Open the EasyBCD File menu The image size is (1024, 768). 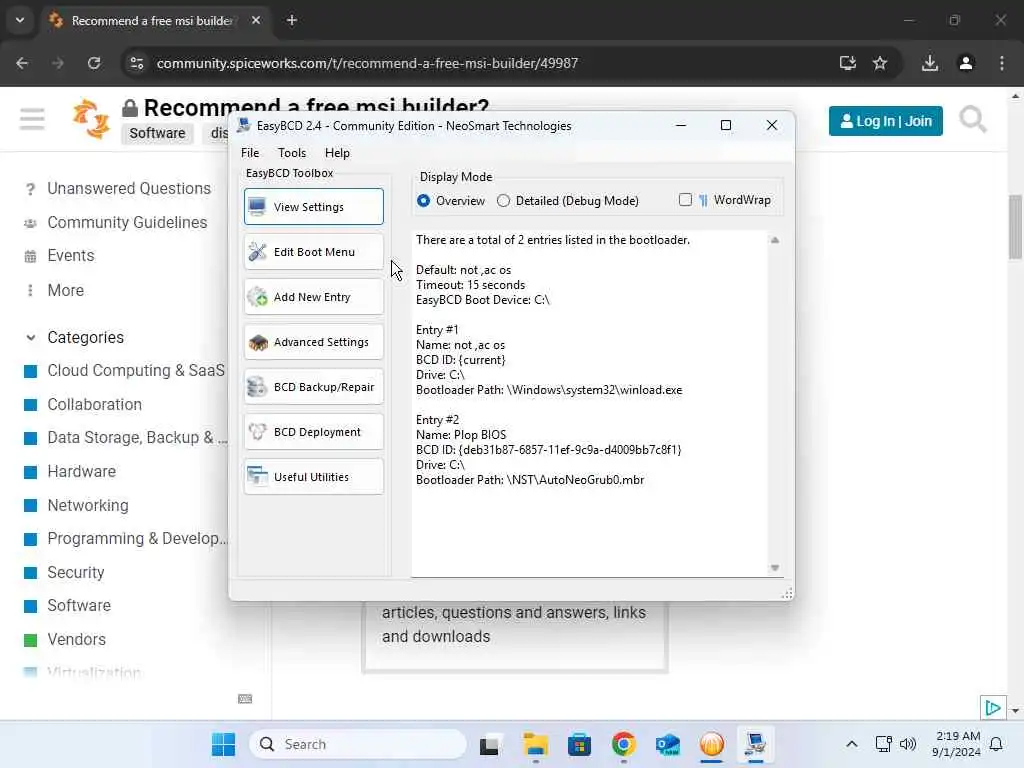250,152
